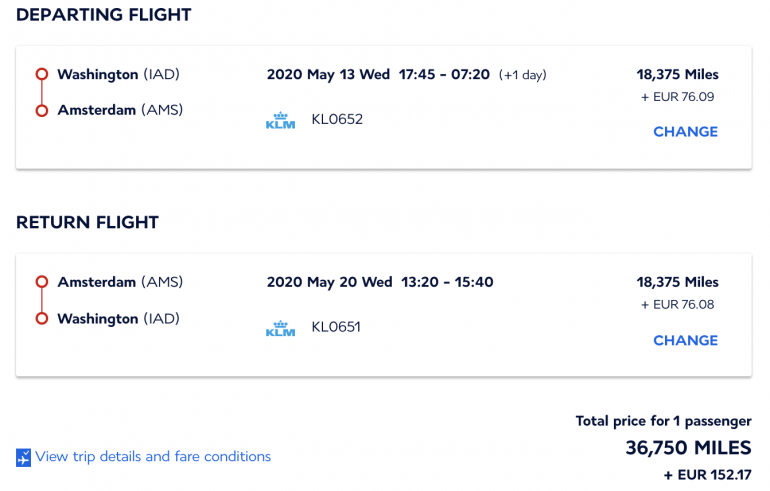
Task: Open View trip details and fare conditions
Action: tap(153, 457)
